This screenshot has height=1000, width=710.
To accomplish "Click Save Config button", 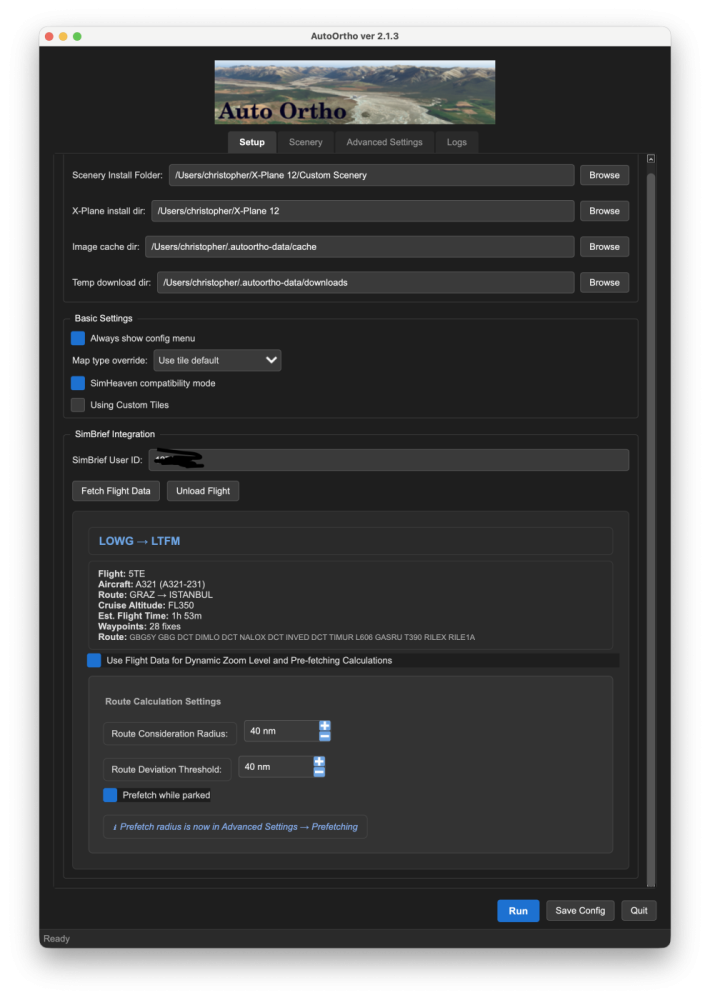I will click(x=580, y=911).
